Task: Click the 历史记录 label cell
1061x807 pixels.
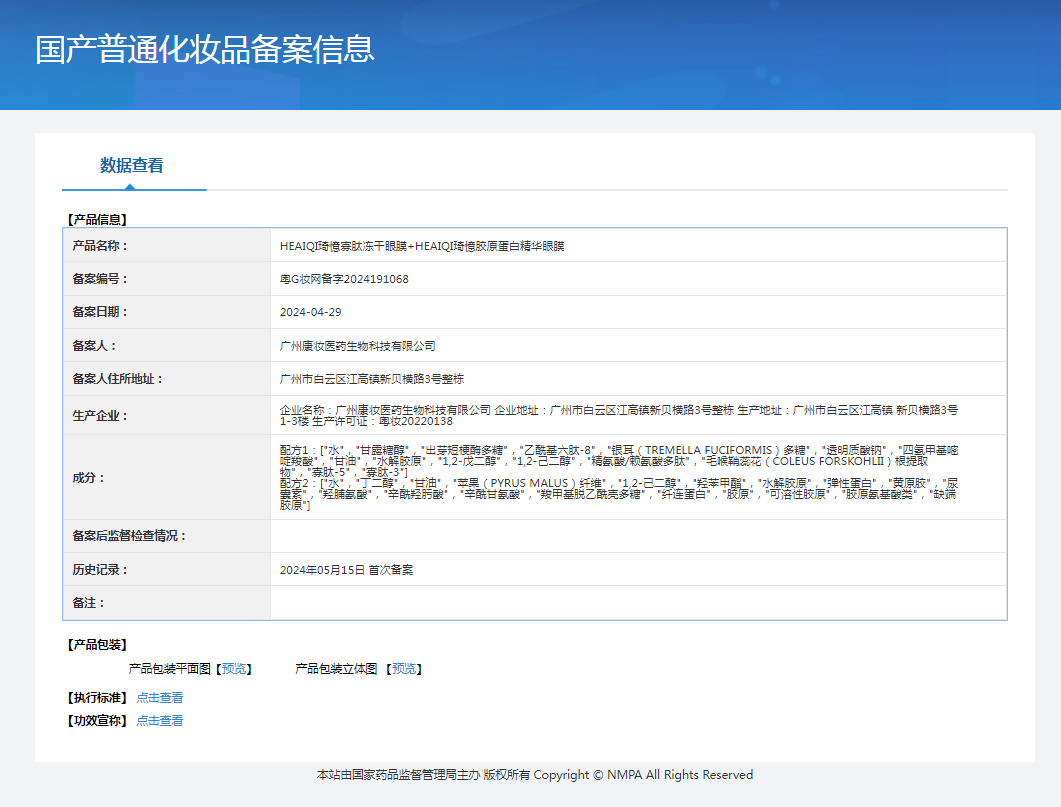Action: pos(166,570)
